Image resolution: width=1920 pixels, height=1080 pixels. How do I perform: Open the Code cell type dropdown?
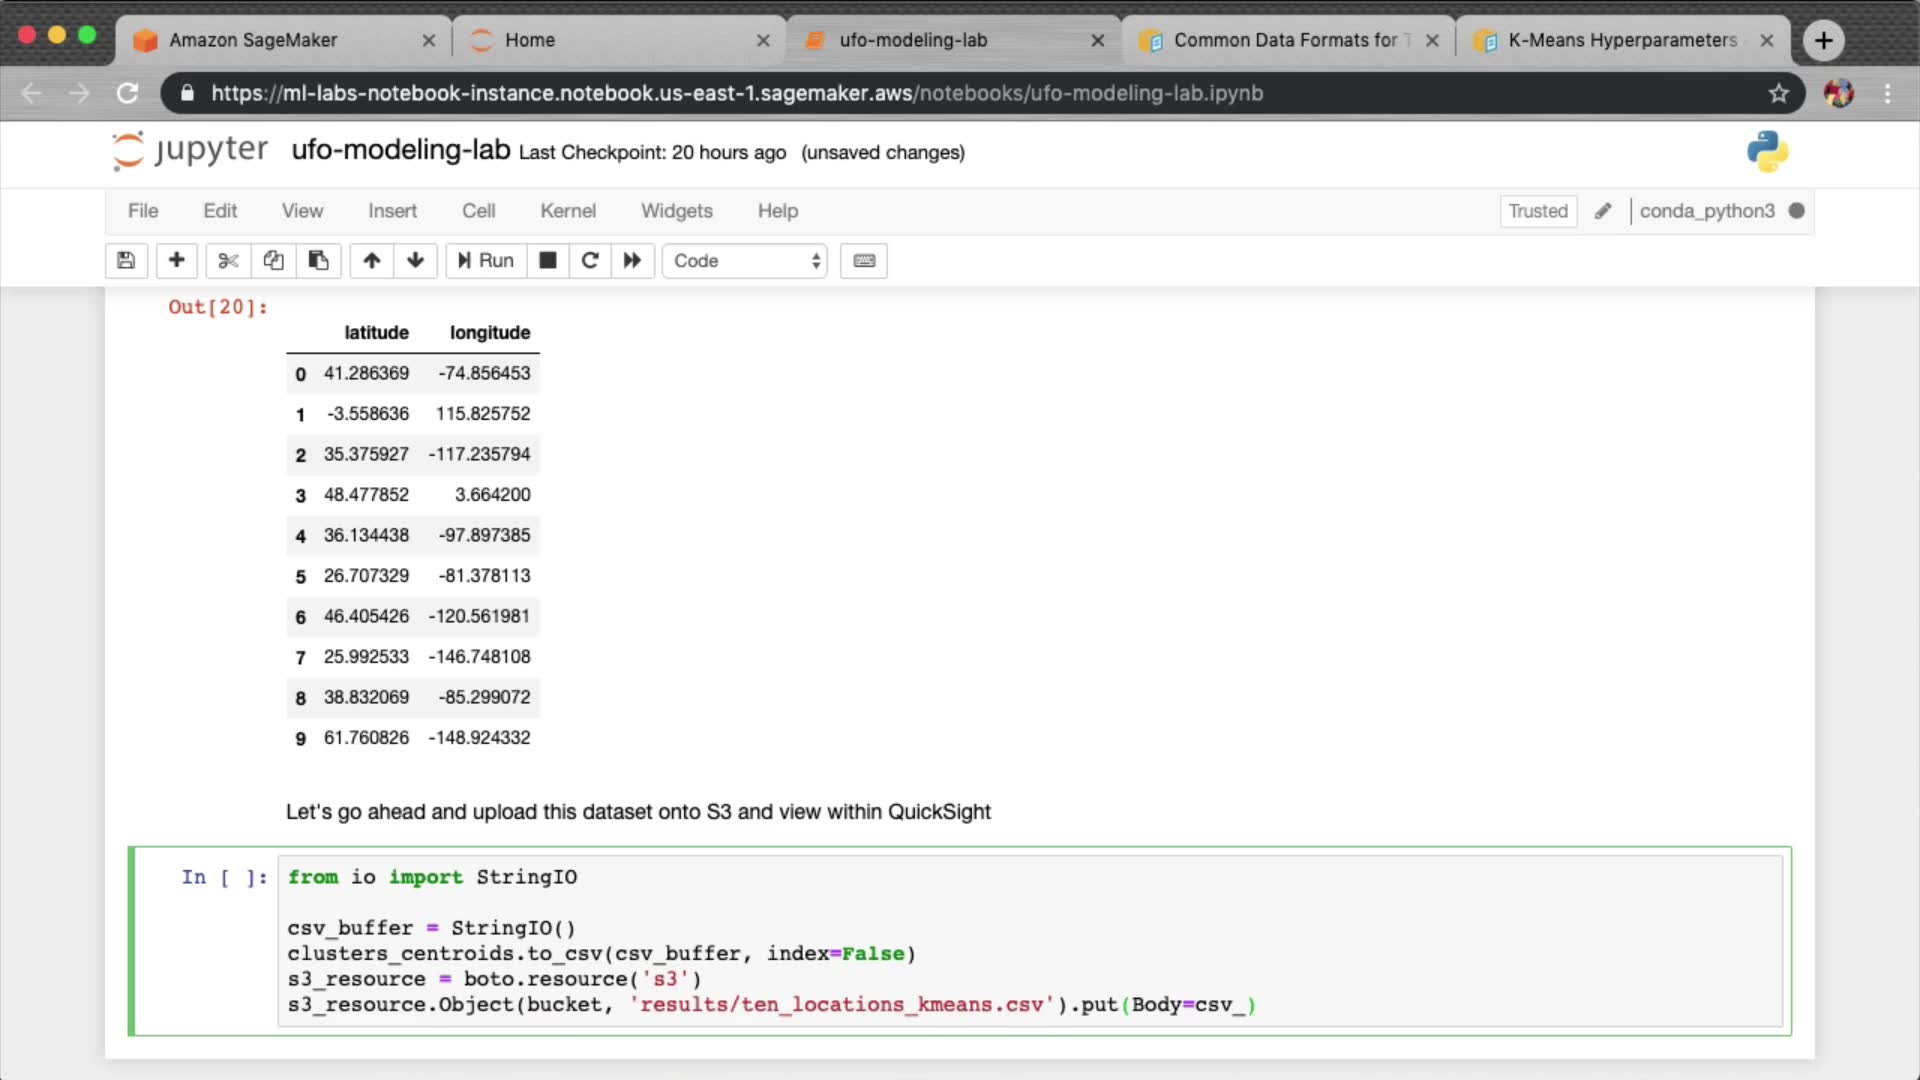[x=745, y=261]
